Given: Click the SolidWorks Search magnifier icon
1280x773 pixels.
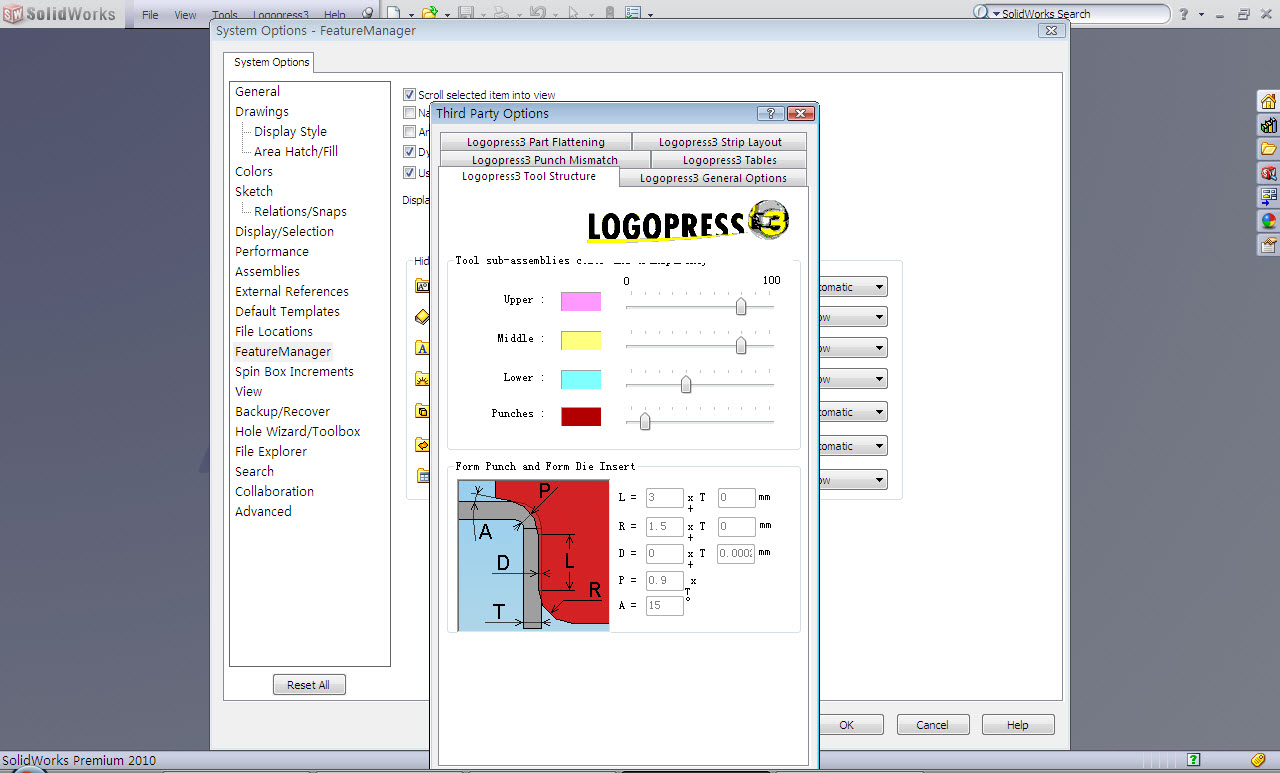Looking at the screenshot, I should click(x=981, y=13).
